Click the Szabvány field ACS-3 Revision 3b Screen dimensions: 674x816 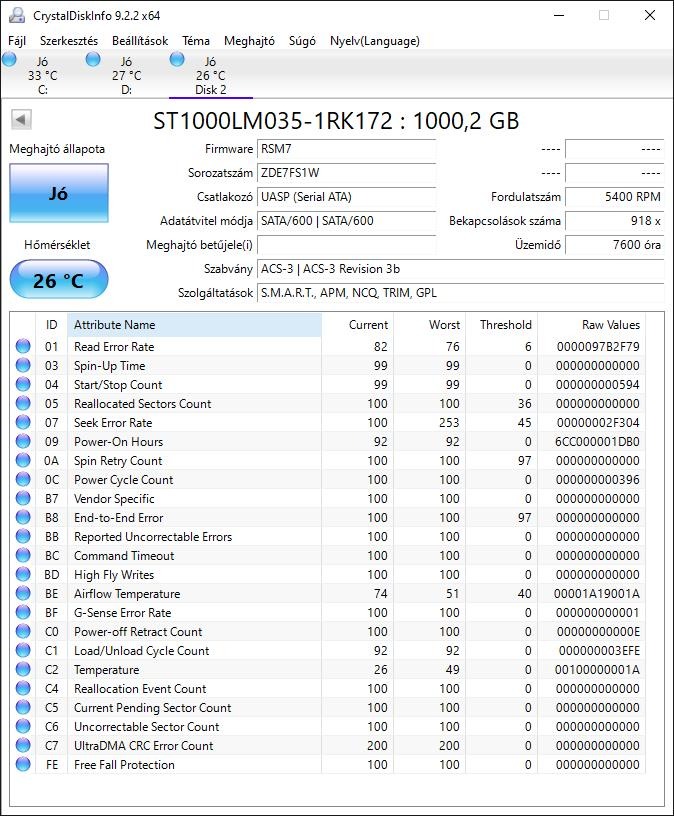tap(461, 269)
